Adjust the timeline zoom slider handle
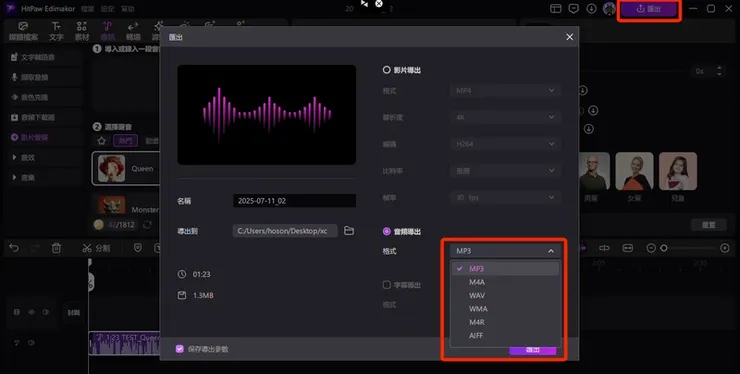The image size is (740, 374). click(x=664, y=248)
